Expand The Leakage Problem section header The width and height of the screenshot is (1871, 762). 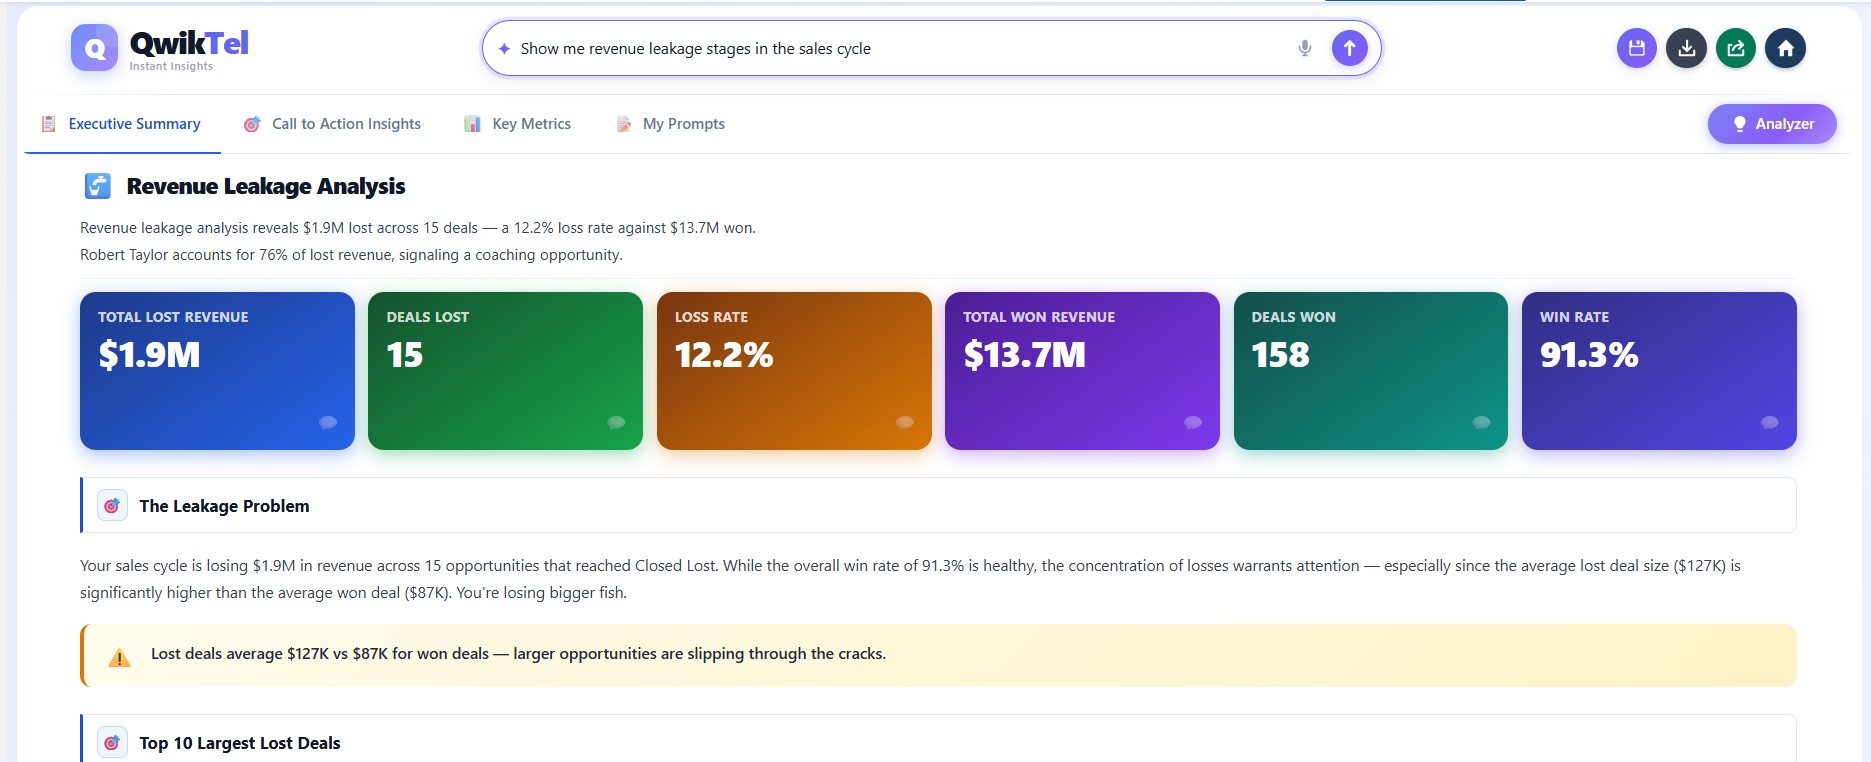coord(938,506)
